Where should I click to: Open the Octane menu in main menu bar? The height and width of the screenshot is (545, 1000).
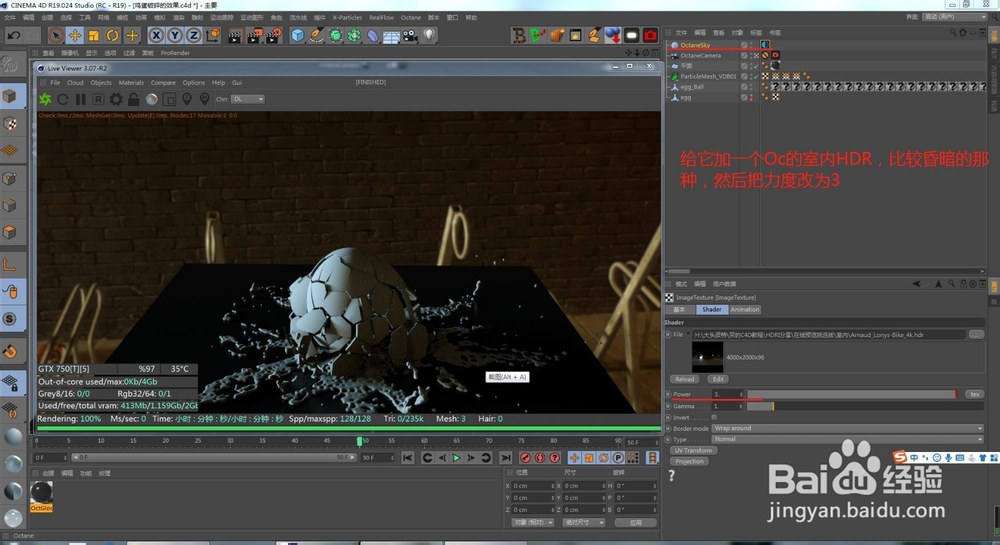click(x=411, y=18)
